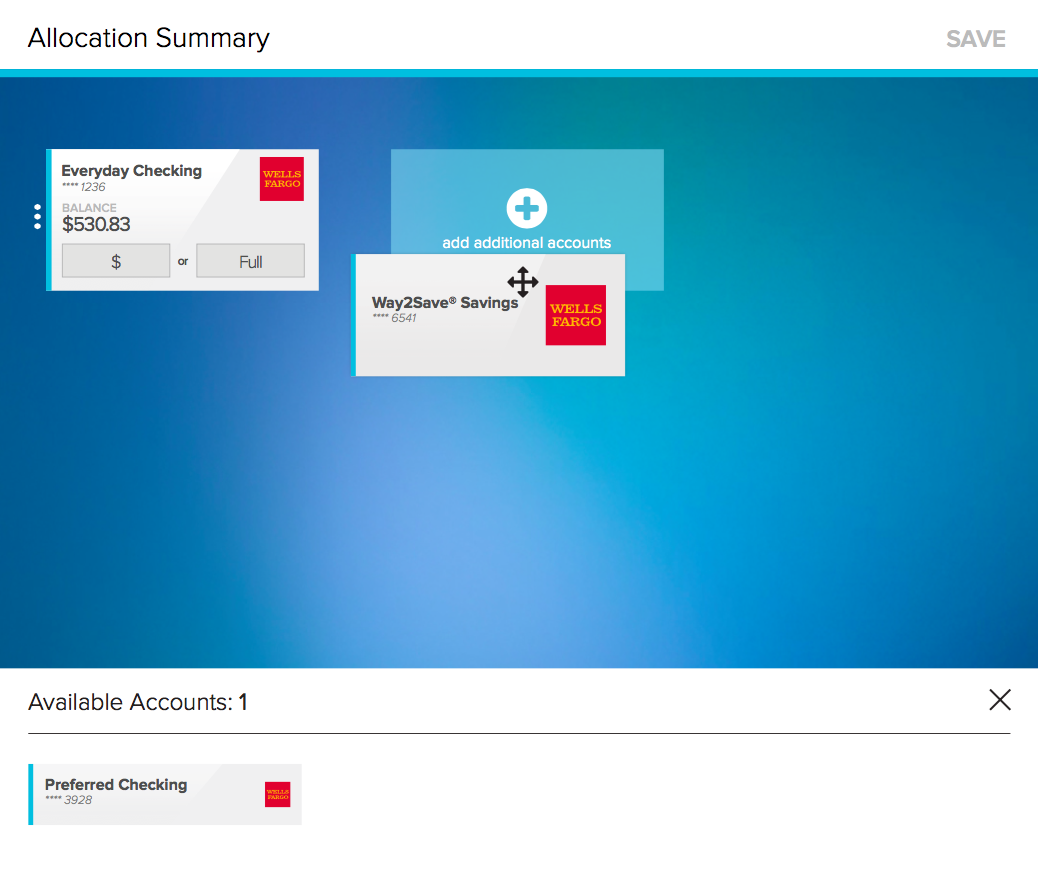Select the Full amount button
Screen dimensions: 1038x879
(x=251, y=261)
